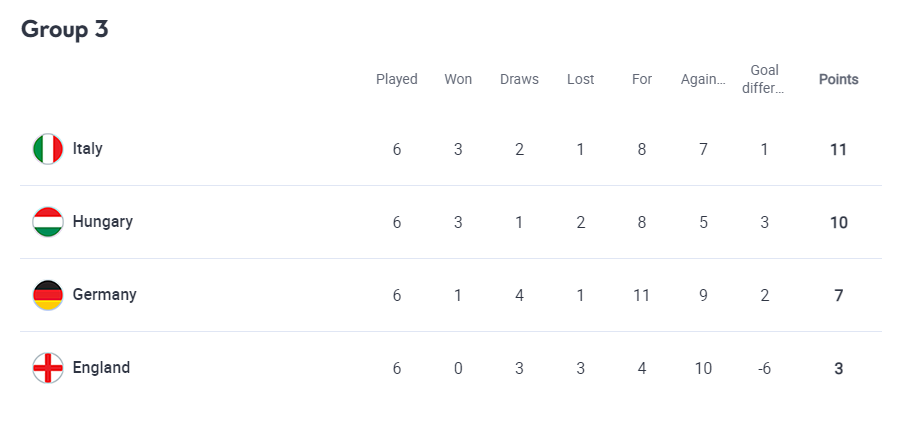This screenshot has height=424, width=900.
Task: Click the Played column header
Action: tap(397, 79)
